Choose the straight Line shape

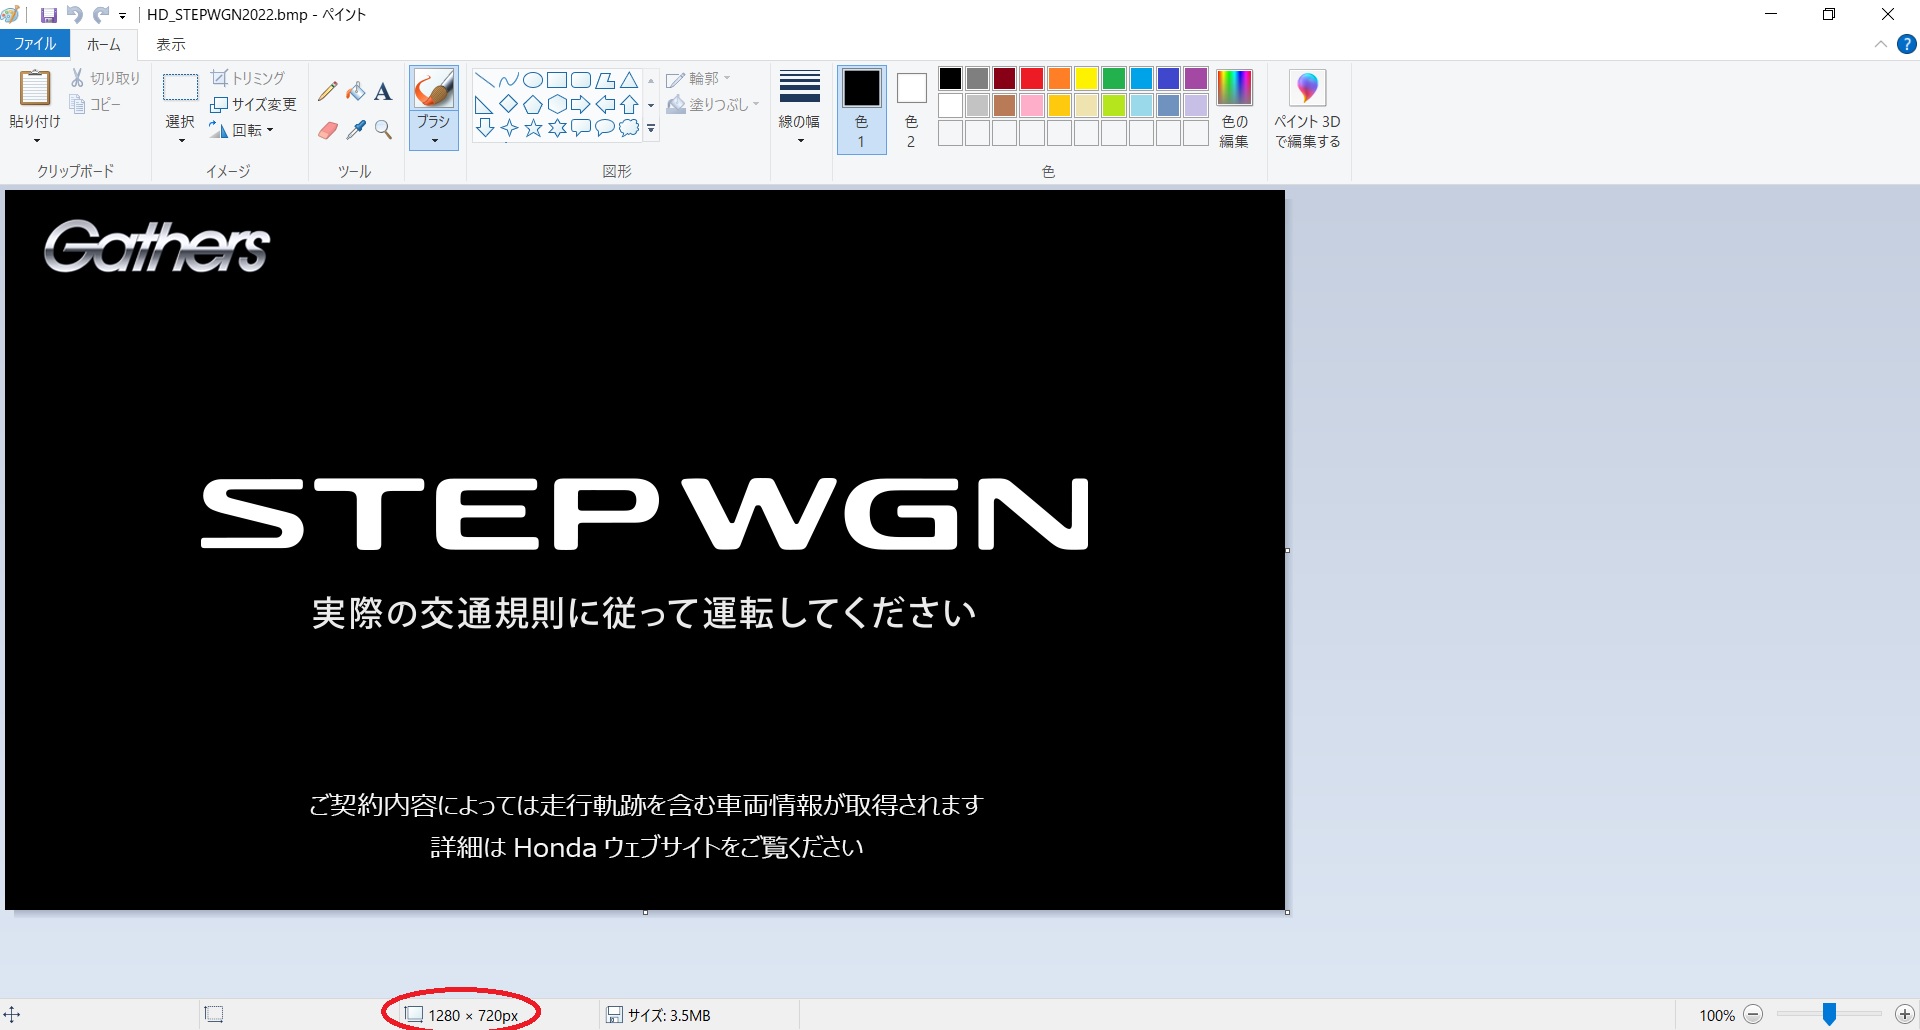[485, 80]
